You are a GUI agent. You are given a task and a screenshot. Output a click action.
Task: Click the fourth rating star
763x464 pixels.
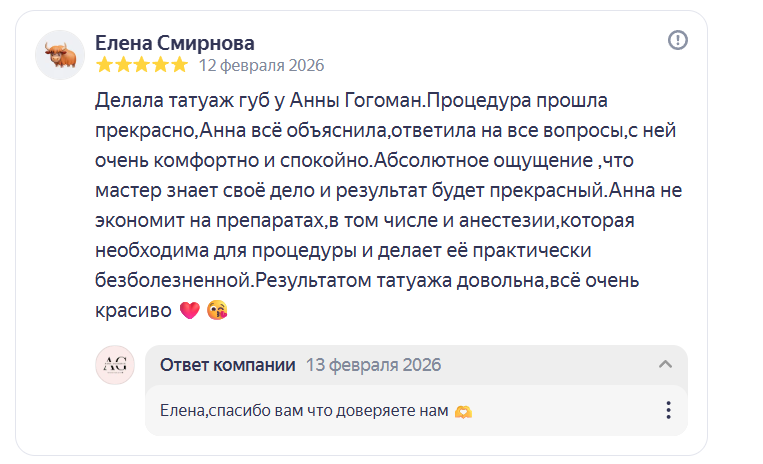pyautogui.click(x=160, y=65)
